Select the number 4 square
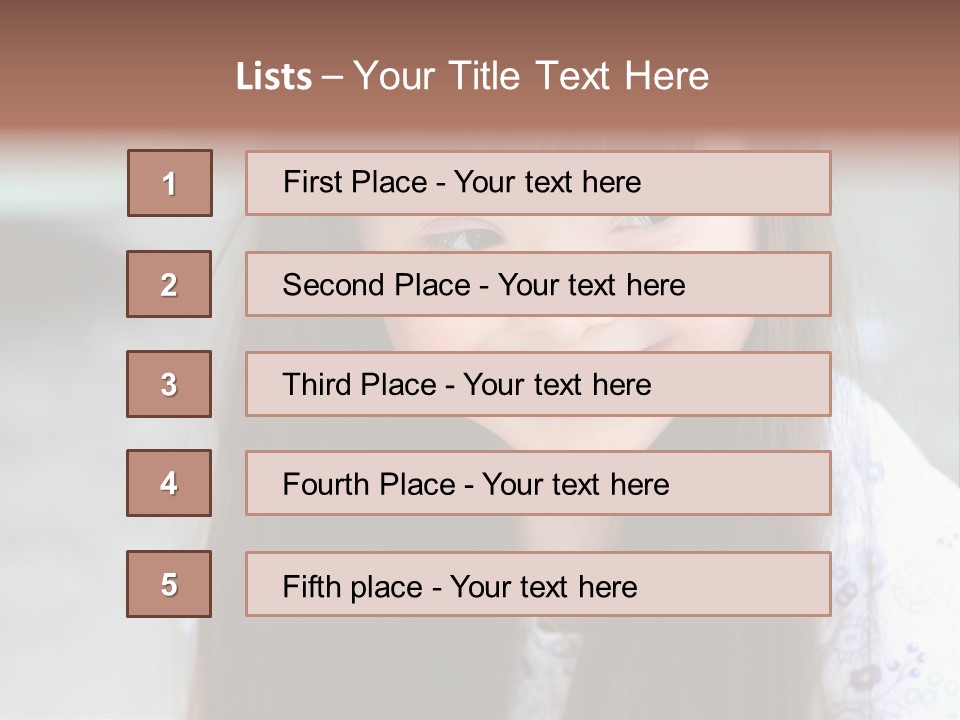The width and height of the screenshot is (960, 720). (169, 483)
